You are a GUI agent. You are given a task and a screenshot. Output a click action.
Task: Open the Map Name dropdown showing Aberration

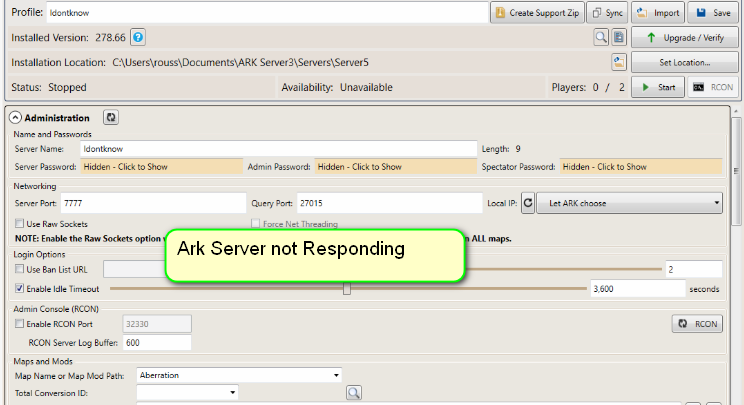point(239,375)
